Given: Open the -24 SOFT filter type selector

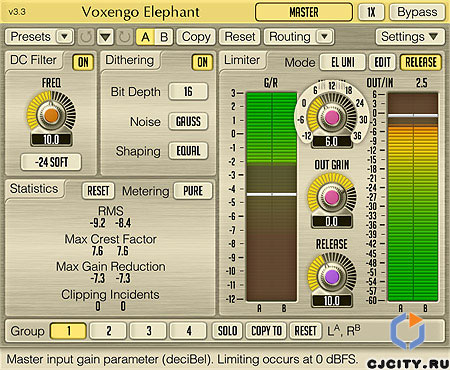Looking at the screenshot, I should 51,162.
